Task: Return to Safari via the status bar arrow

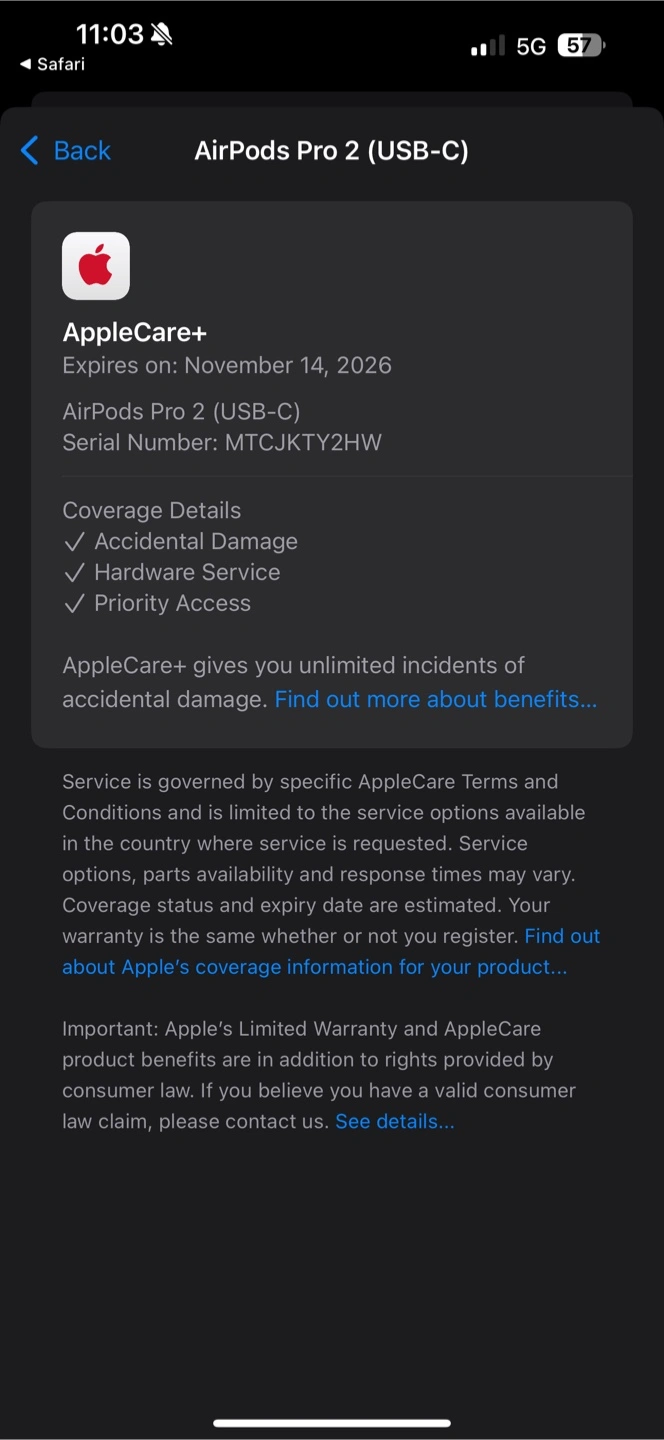Action: coord(26,64)
